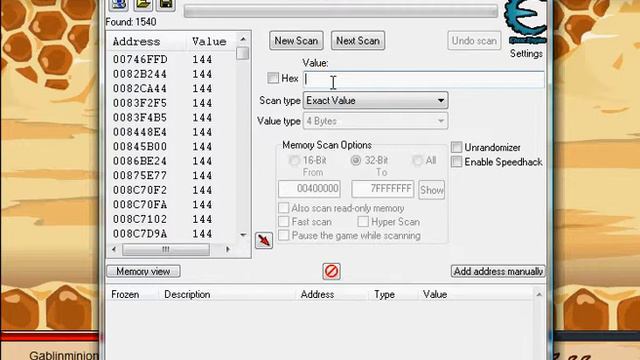Select address 0083F4B5 in results
Image resolution: width=640 pixels, height=360 pixels.
pyautogui.click(x=140, y=118)
